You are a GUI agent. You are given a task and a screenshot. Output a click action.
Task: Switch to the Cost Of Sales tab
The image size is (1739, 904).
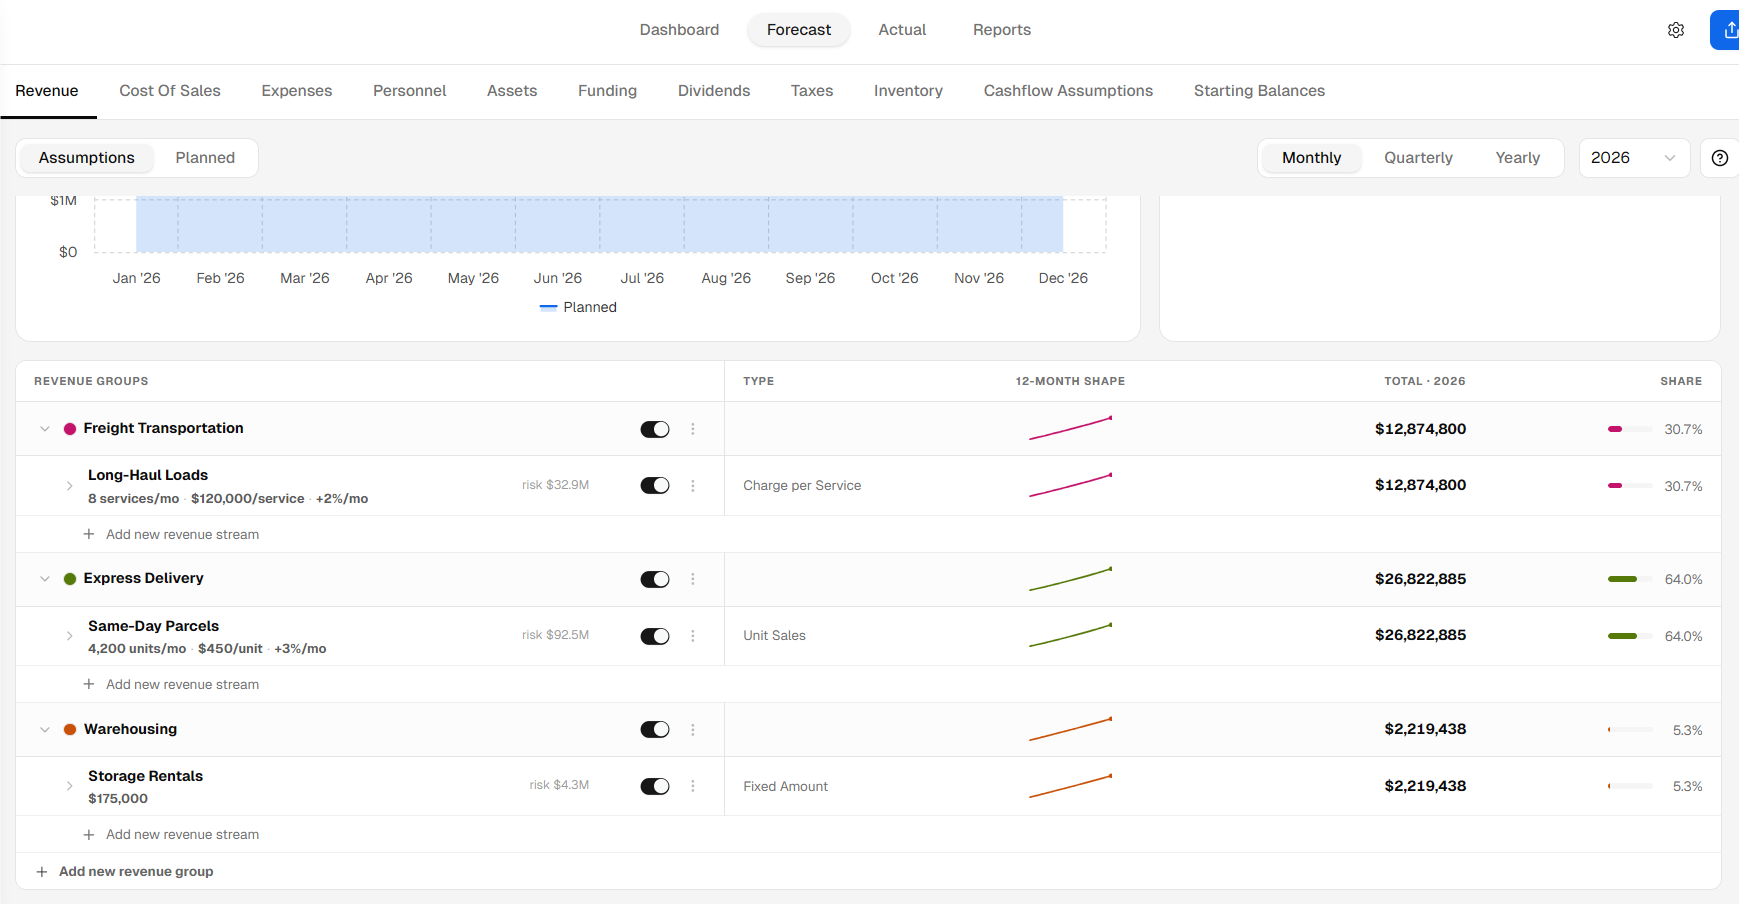pos(170,91)
